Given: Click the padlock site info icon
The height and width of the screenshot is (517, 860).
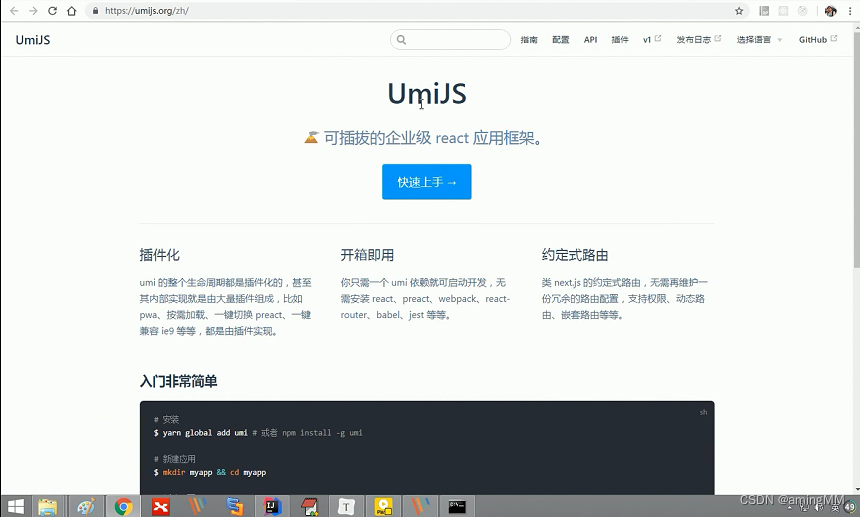Looking at the screenshot, I should pyautogui.click(x=95, y=11).
